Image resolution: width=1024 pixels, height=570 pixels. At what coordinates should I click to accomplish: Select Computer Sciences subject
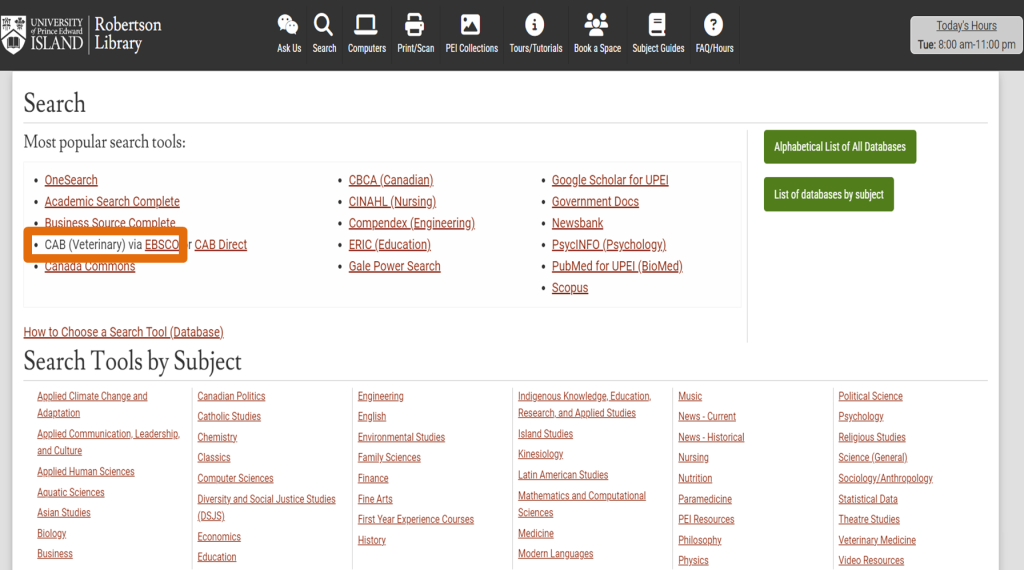[x=235, y=479]
